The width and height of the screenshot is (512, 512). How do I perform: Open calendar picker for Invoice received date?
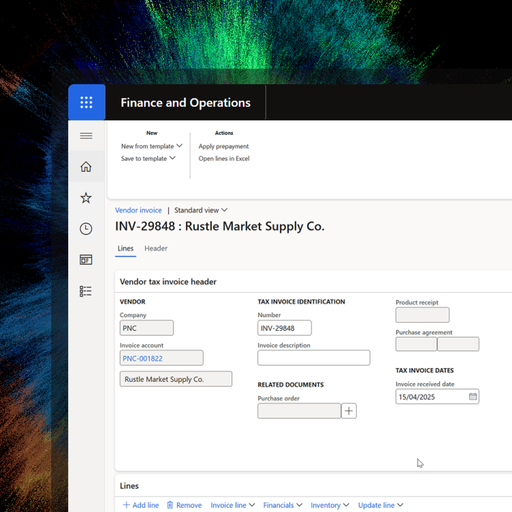pos(473,396)
